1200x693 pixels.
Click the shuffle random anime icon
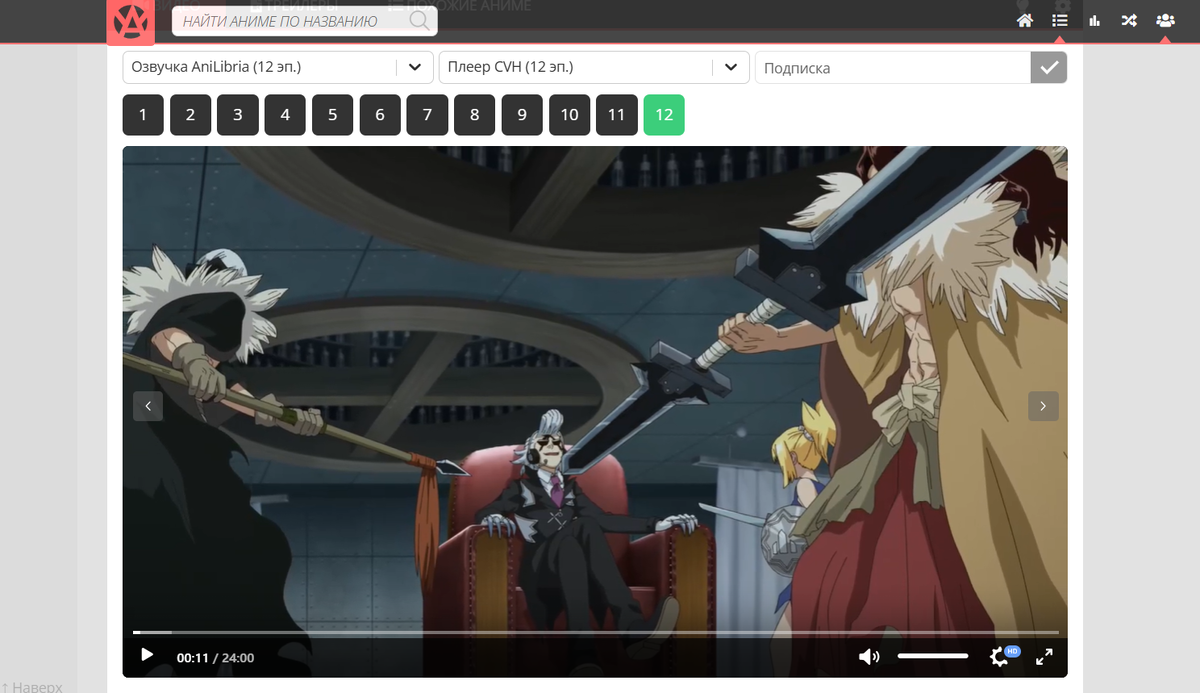tap(1129, 20)
